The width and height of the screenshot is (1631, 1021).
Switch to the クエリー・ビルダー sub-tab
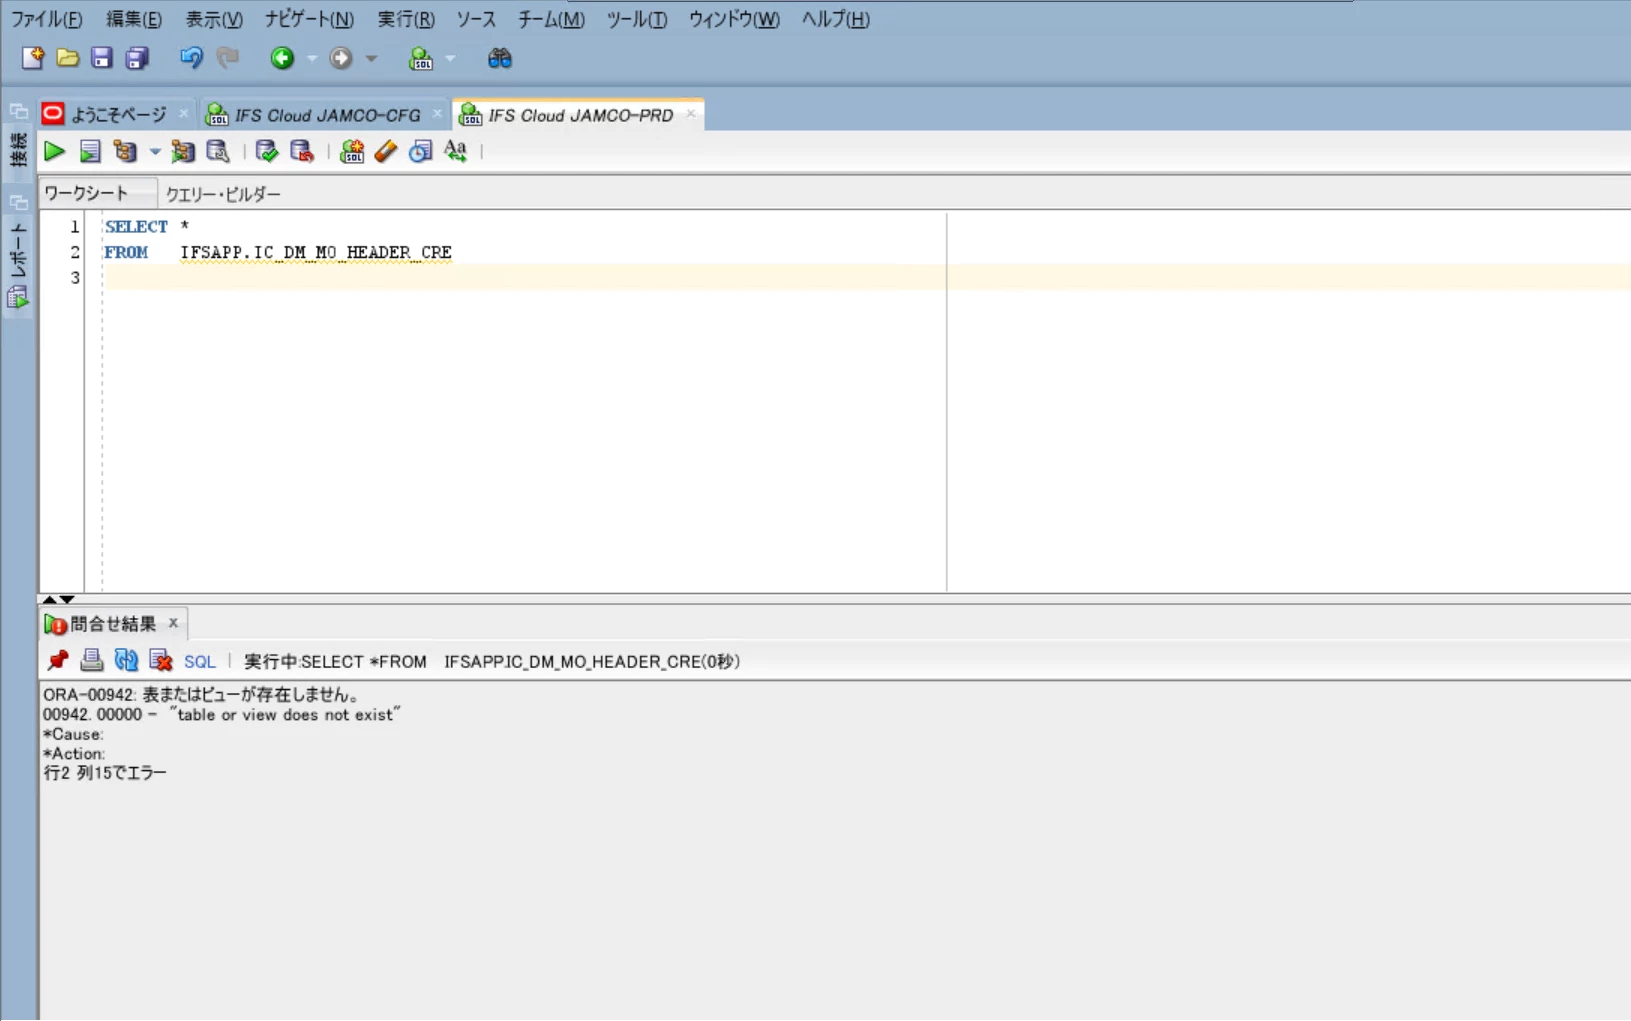pos(223,194)
